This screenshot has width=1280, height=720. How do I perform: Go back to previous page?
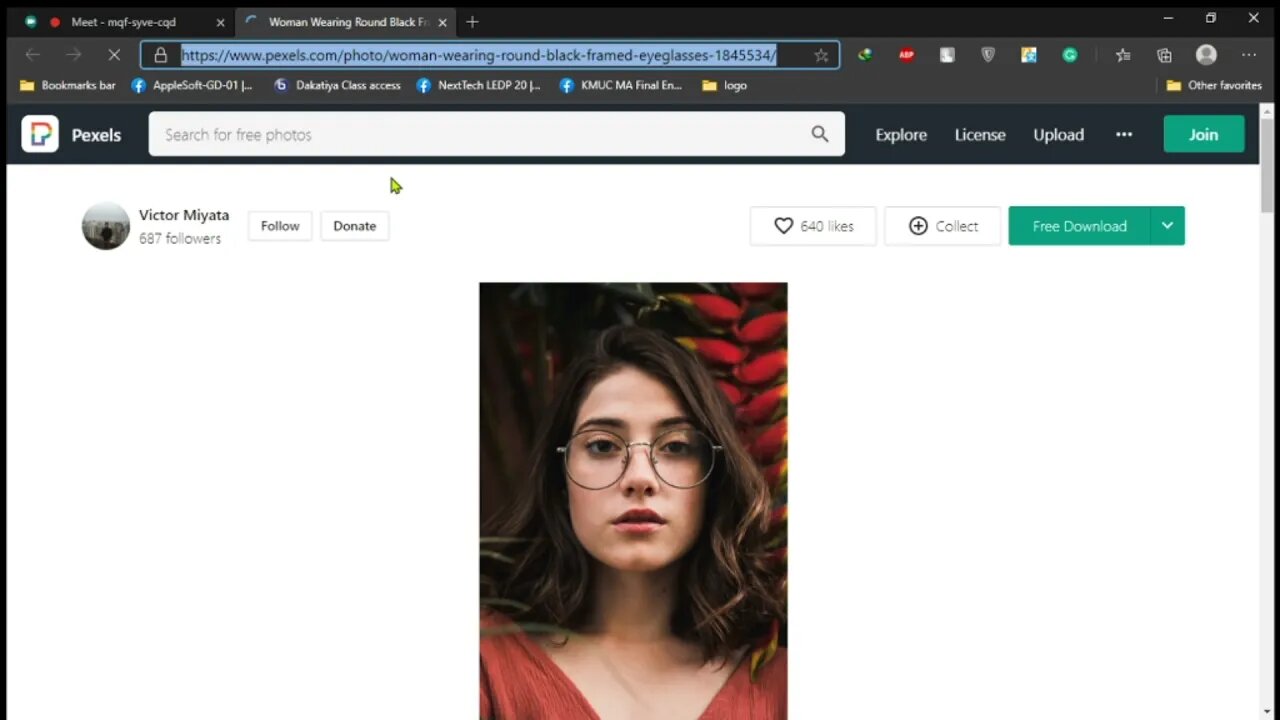(x=32, y=55)
